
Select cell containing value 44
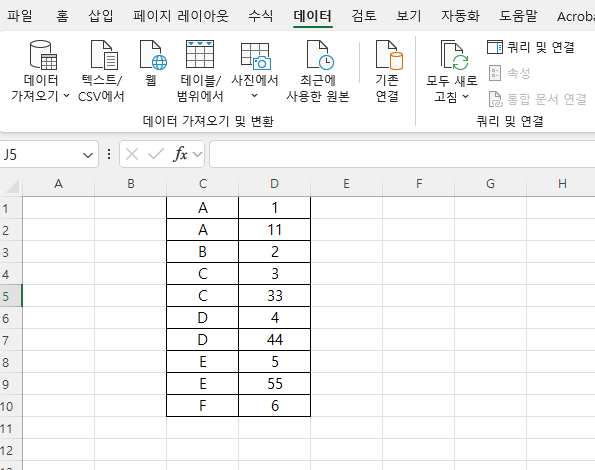pyautogui.click(x=274, y=340)
